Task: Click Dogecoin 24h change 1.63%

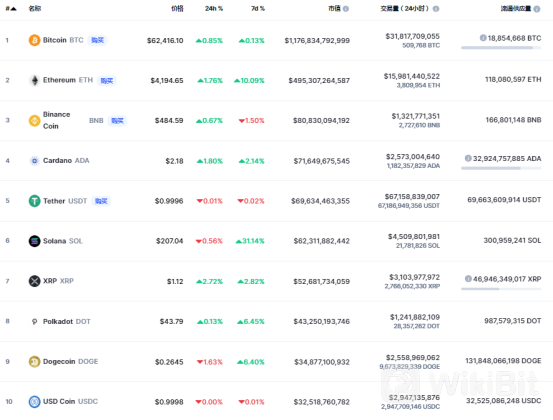Action: (209, 362)
